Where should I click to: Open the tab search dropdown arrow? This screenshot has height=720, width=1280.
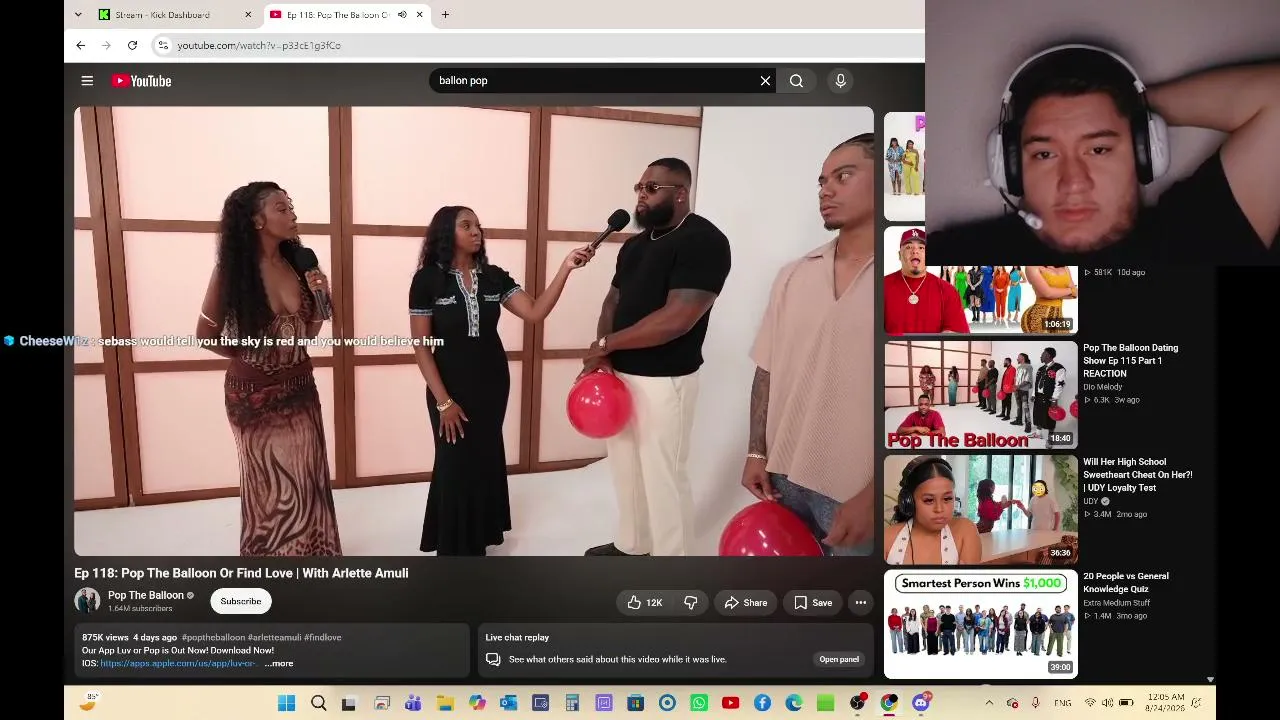(79, 15)
